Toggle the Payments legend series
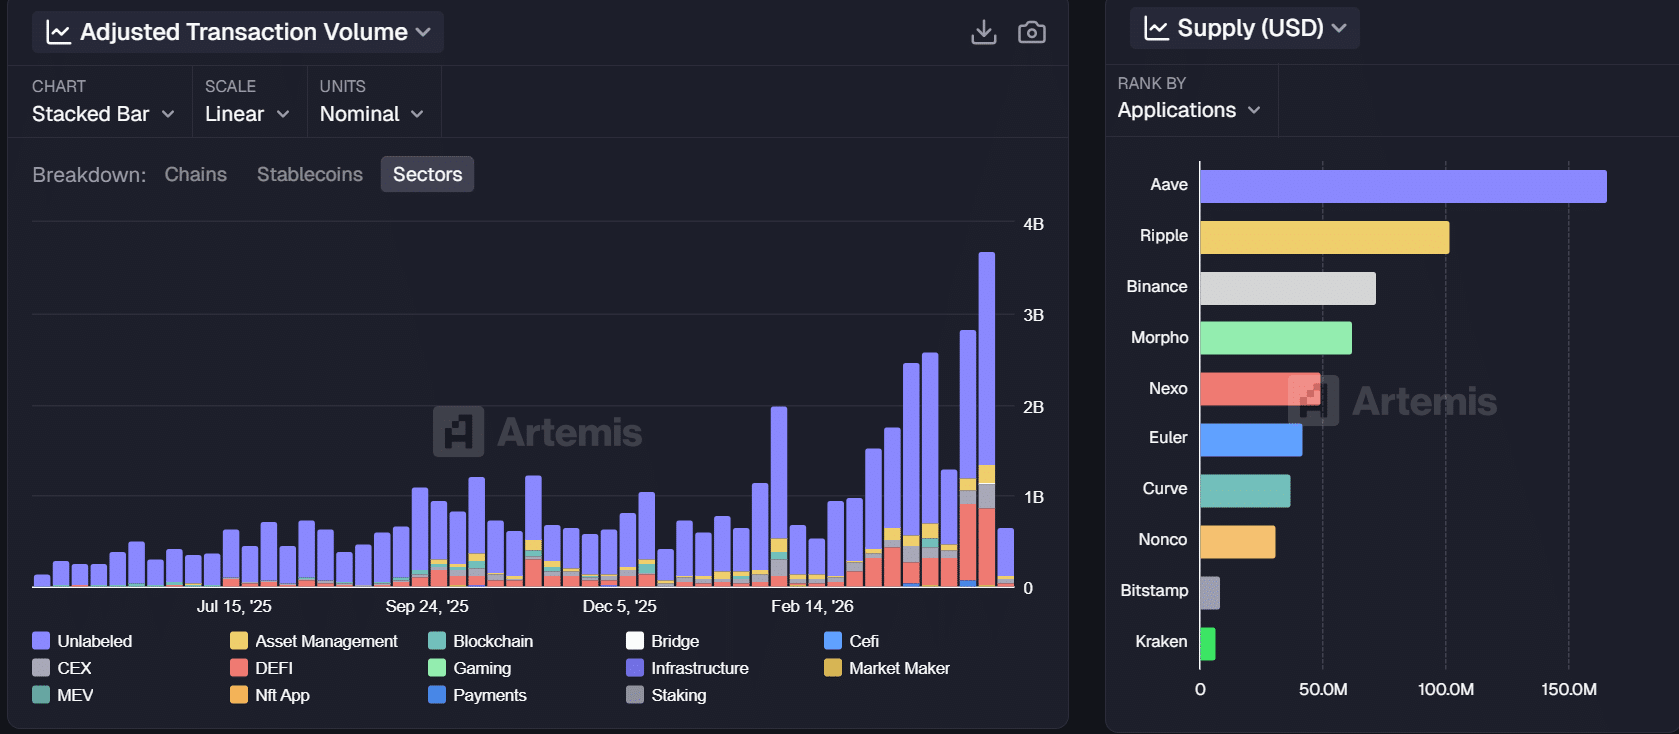Image resolution: width=1679 pixels, height=734 pixels. tap(478, 695)
